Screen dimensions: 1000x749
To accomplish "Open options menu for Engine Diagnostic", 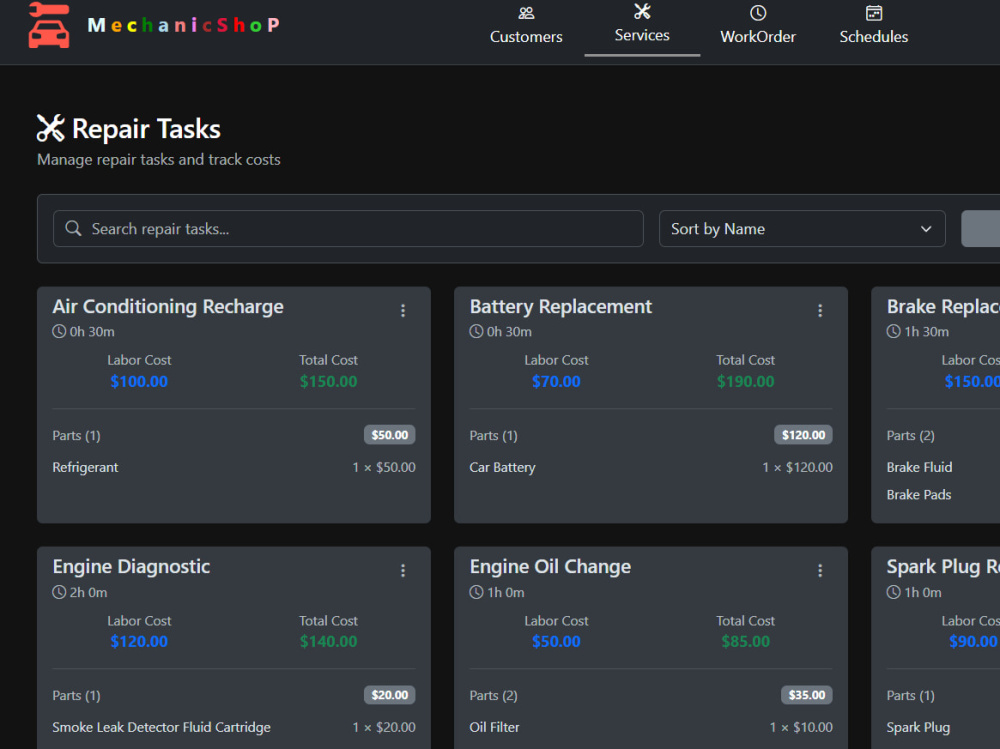I will pos(402,570).
